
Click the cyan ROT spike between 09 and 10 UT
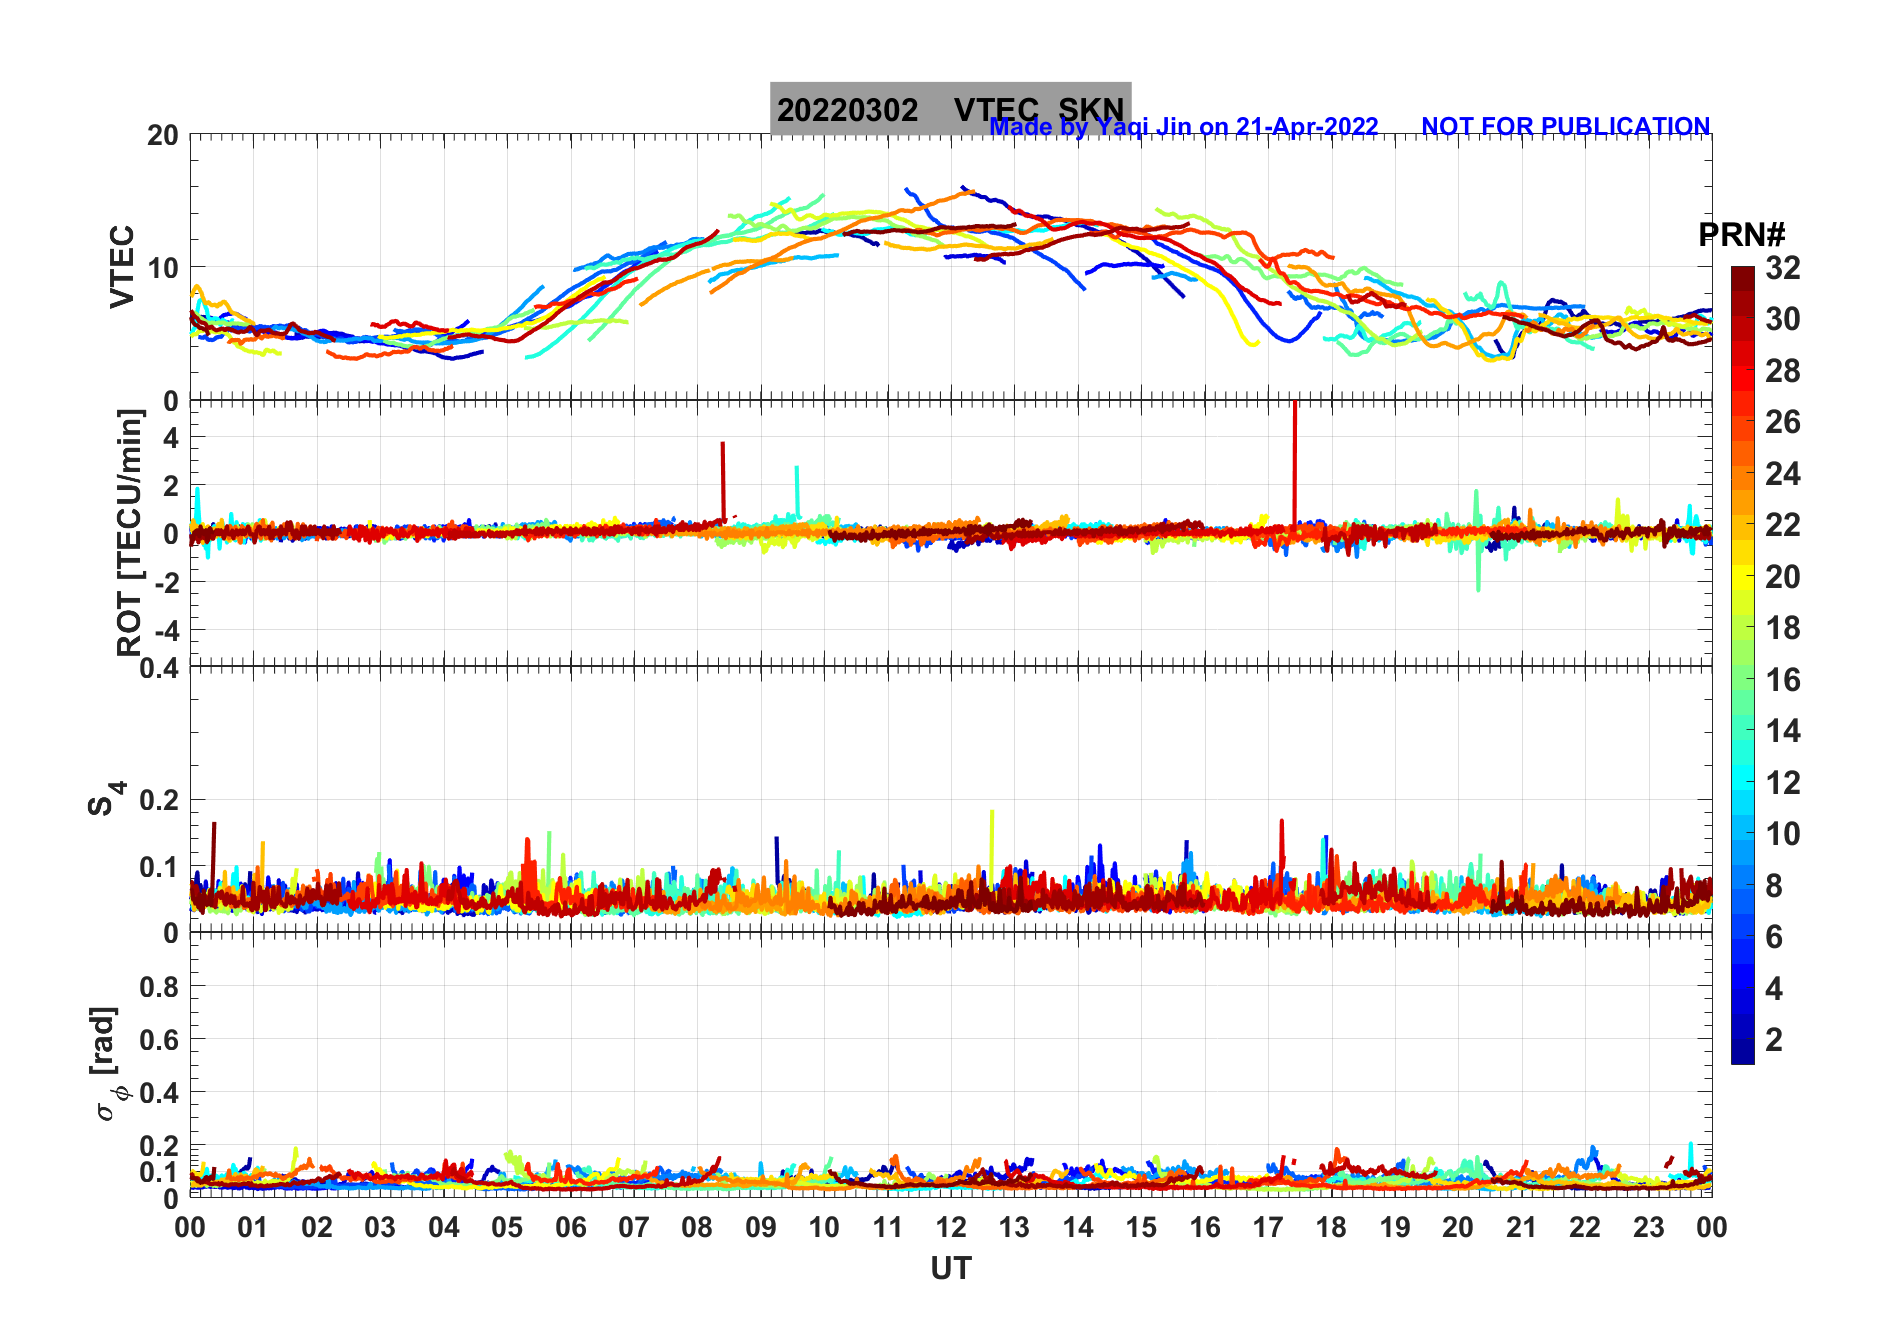[797, 490]
